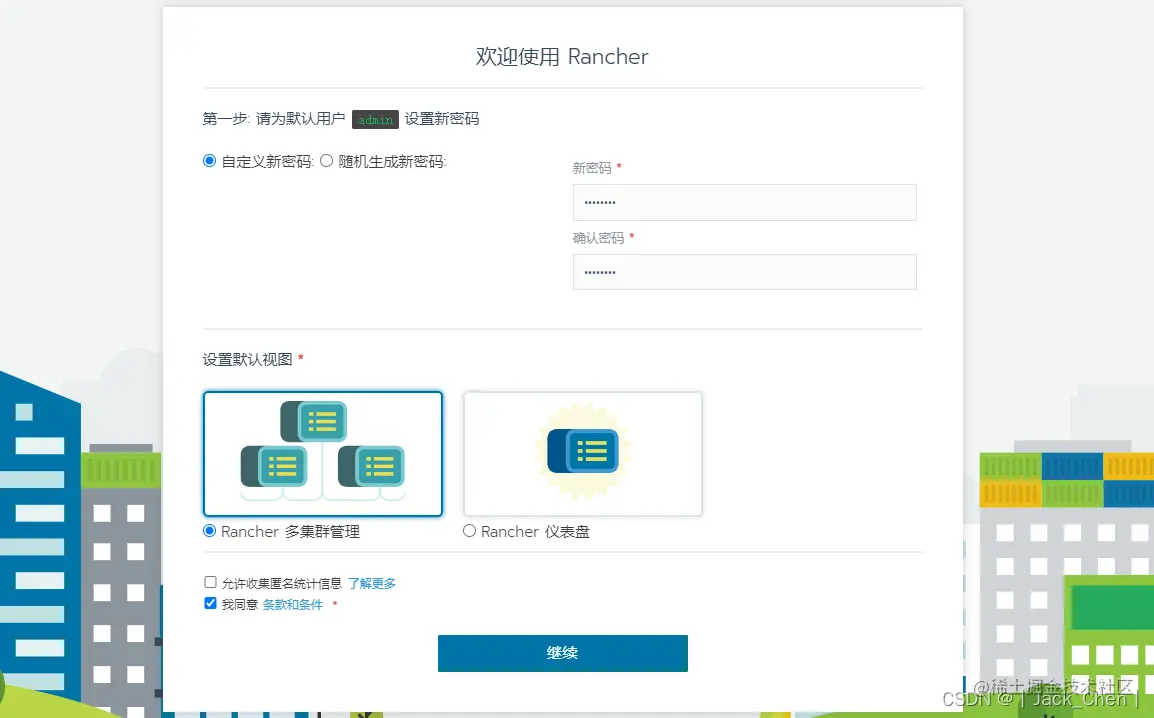1154x718 pixels.
Task: Click the top cluster node icon in multi-cluster graphic
Action: pyautogui.click(x=316, y=421)
